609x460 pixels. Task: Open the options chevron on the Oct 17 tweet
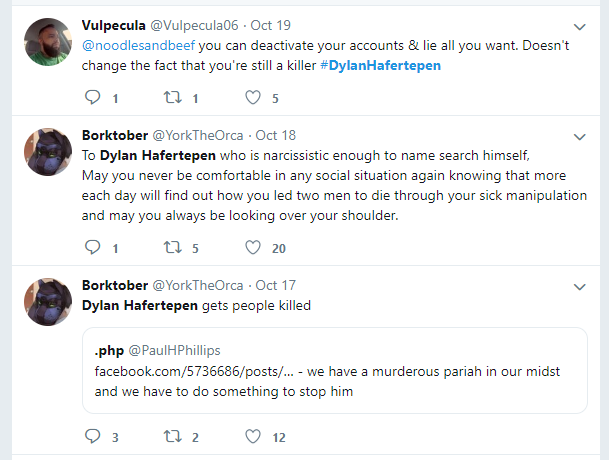point(579,287)
